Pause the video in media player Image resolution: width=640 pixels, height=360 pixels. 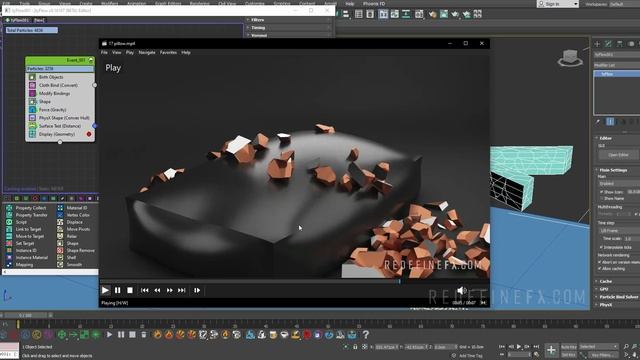[x=118, y=290]
